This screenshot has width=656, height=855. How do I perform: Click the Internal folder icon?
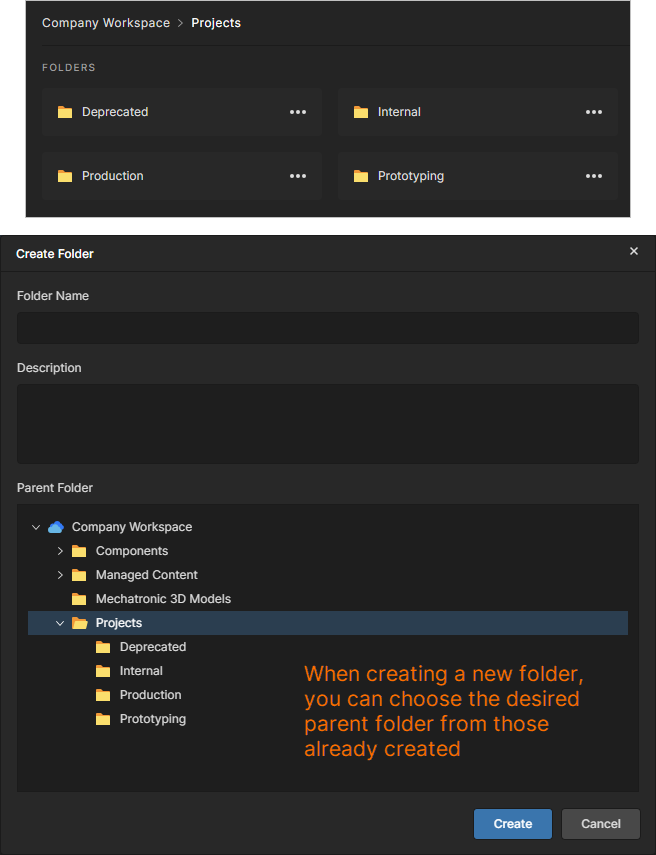click(360, 112)
